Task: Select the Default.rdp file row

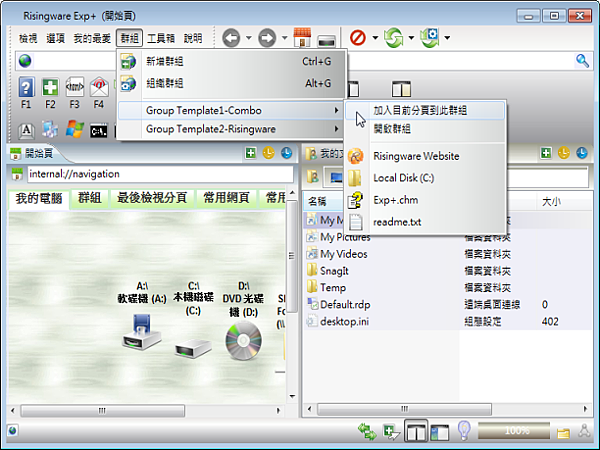Action: (x=447, y=305)
